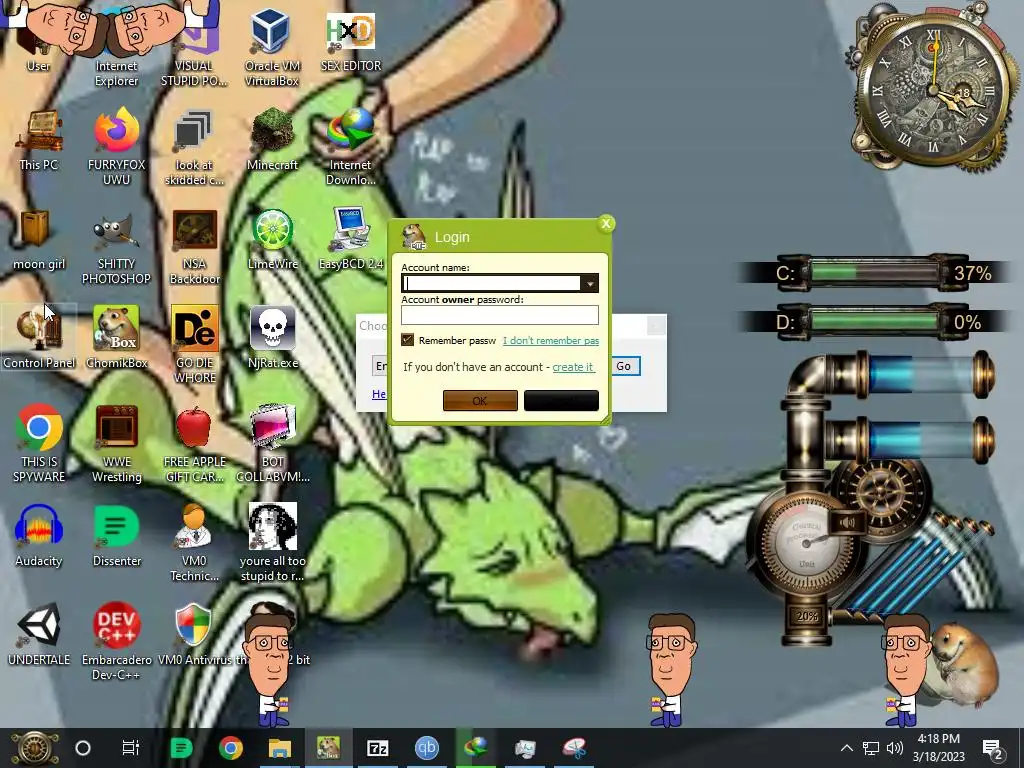Confirm login with the OK button
Screen dimensions: 1024x768
(x=480, y=400)
